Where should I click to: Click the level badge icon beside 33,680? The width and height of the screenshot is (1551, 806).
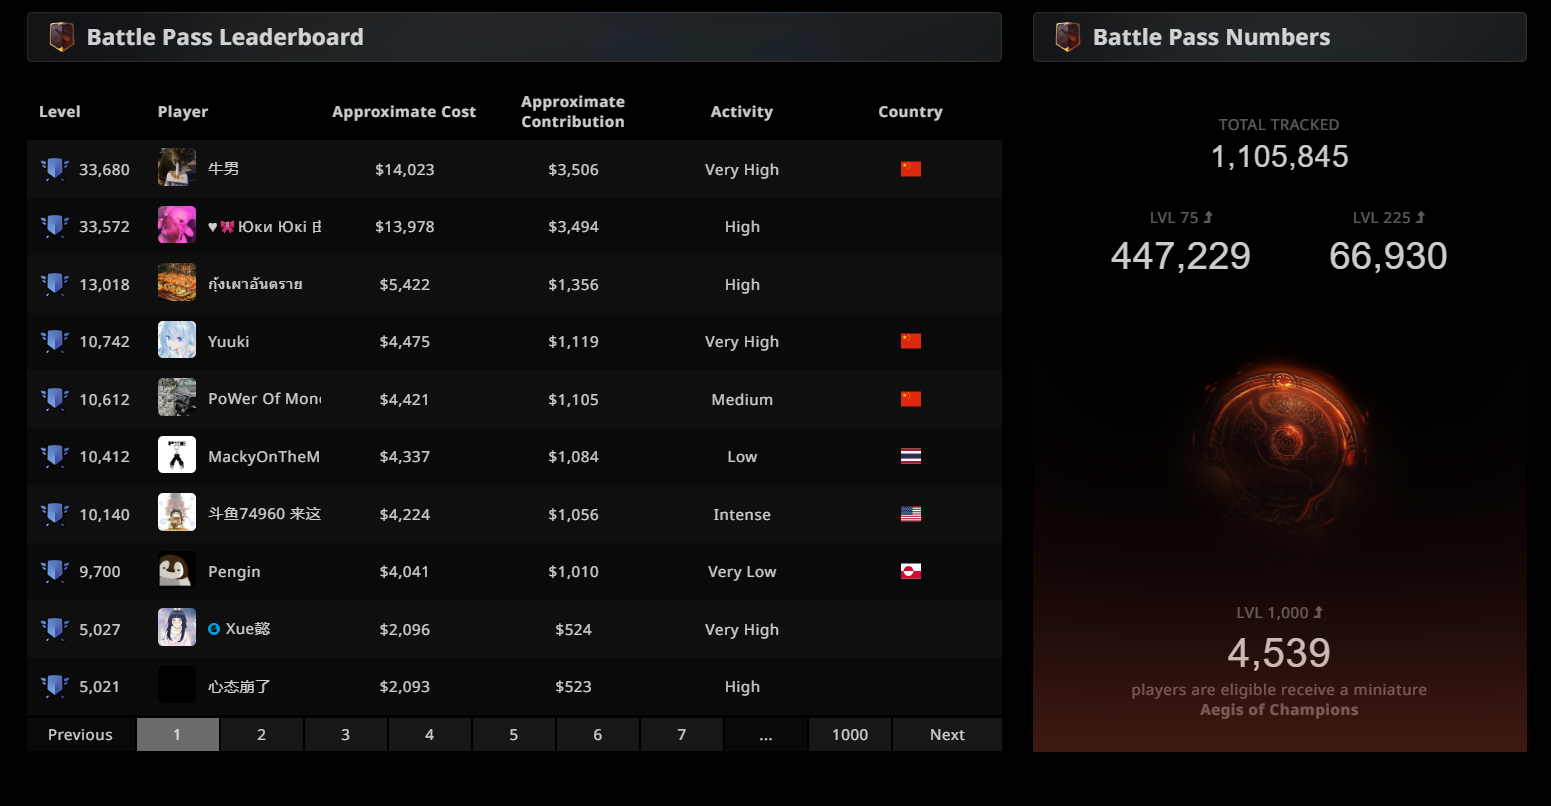click(x=55, y=169)
